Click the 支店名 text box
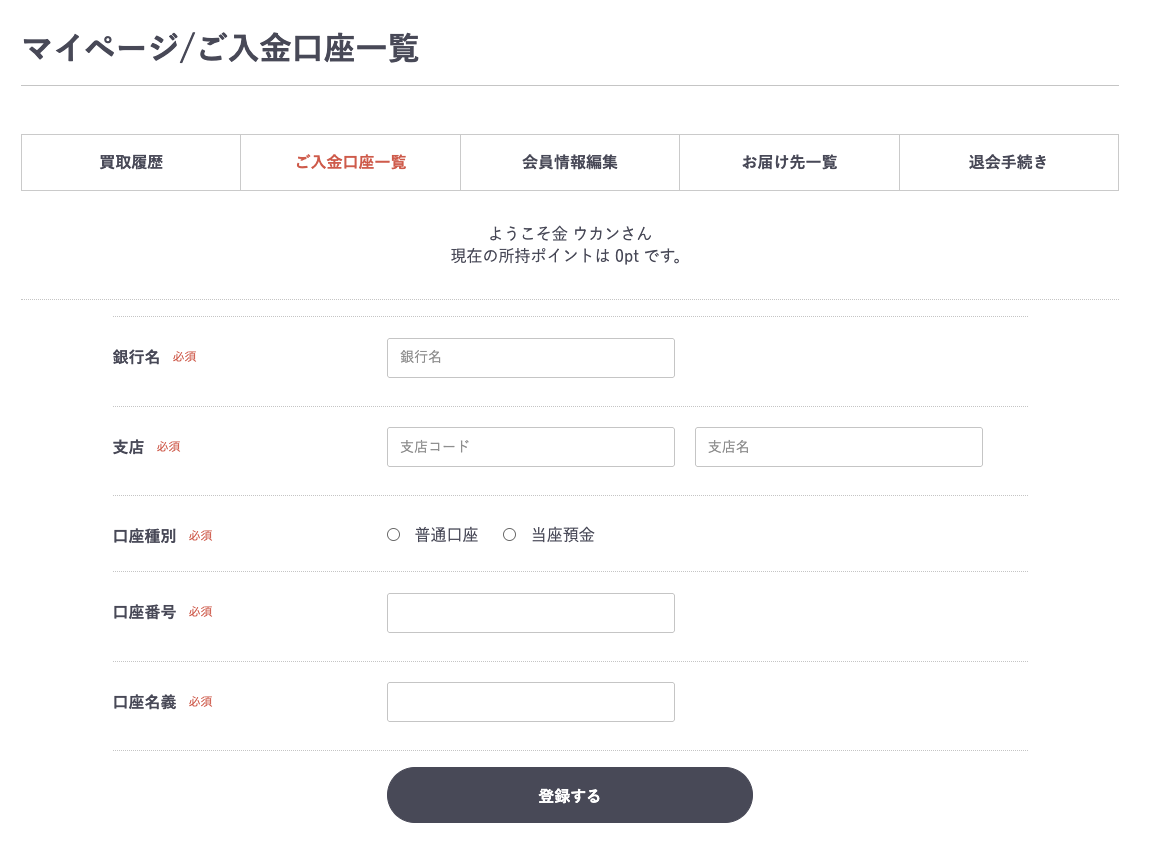Screen dimensions: 1174x851 pyautogui.click(x=839, y=447)
